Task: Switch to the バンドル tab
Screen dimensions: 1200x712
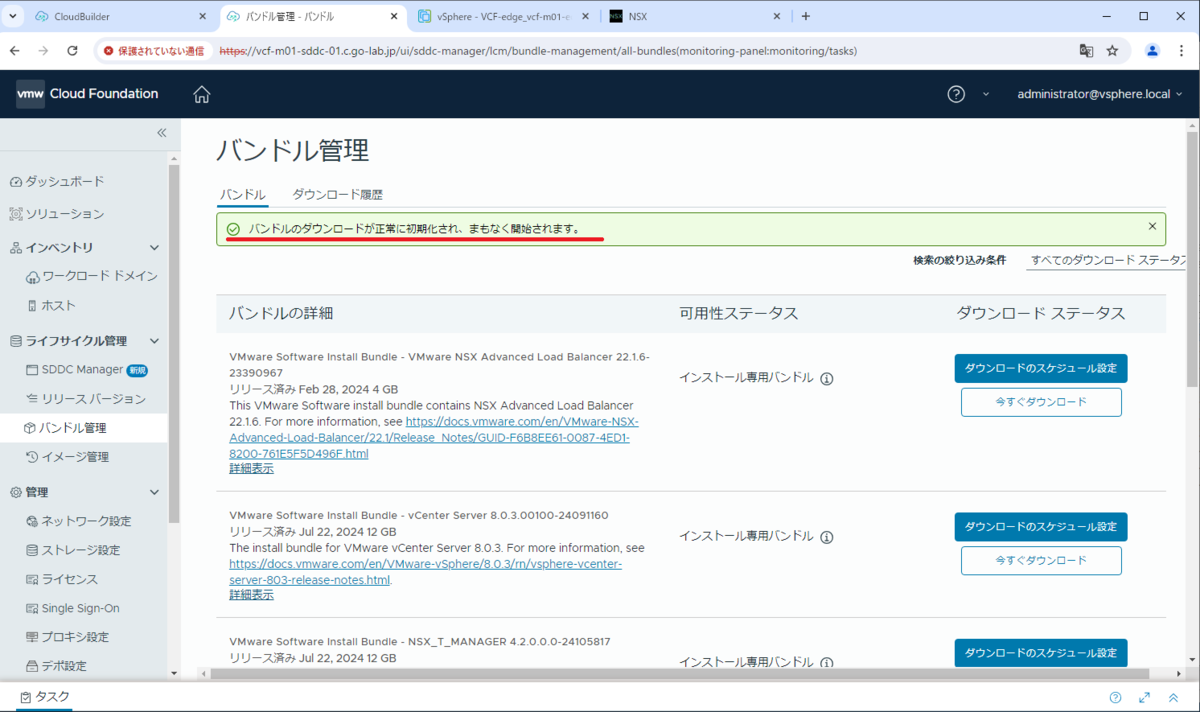Action: coord(242,194)
